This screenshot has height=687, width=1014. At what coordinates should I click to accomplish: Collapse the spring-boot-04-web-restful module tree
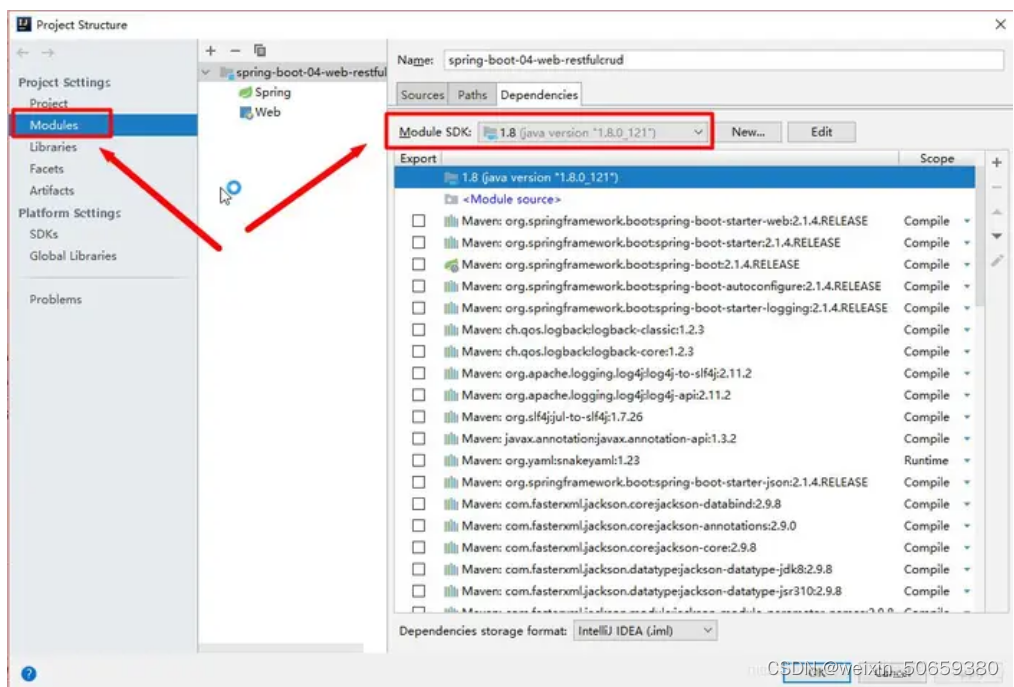[x=206, y=72]
